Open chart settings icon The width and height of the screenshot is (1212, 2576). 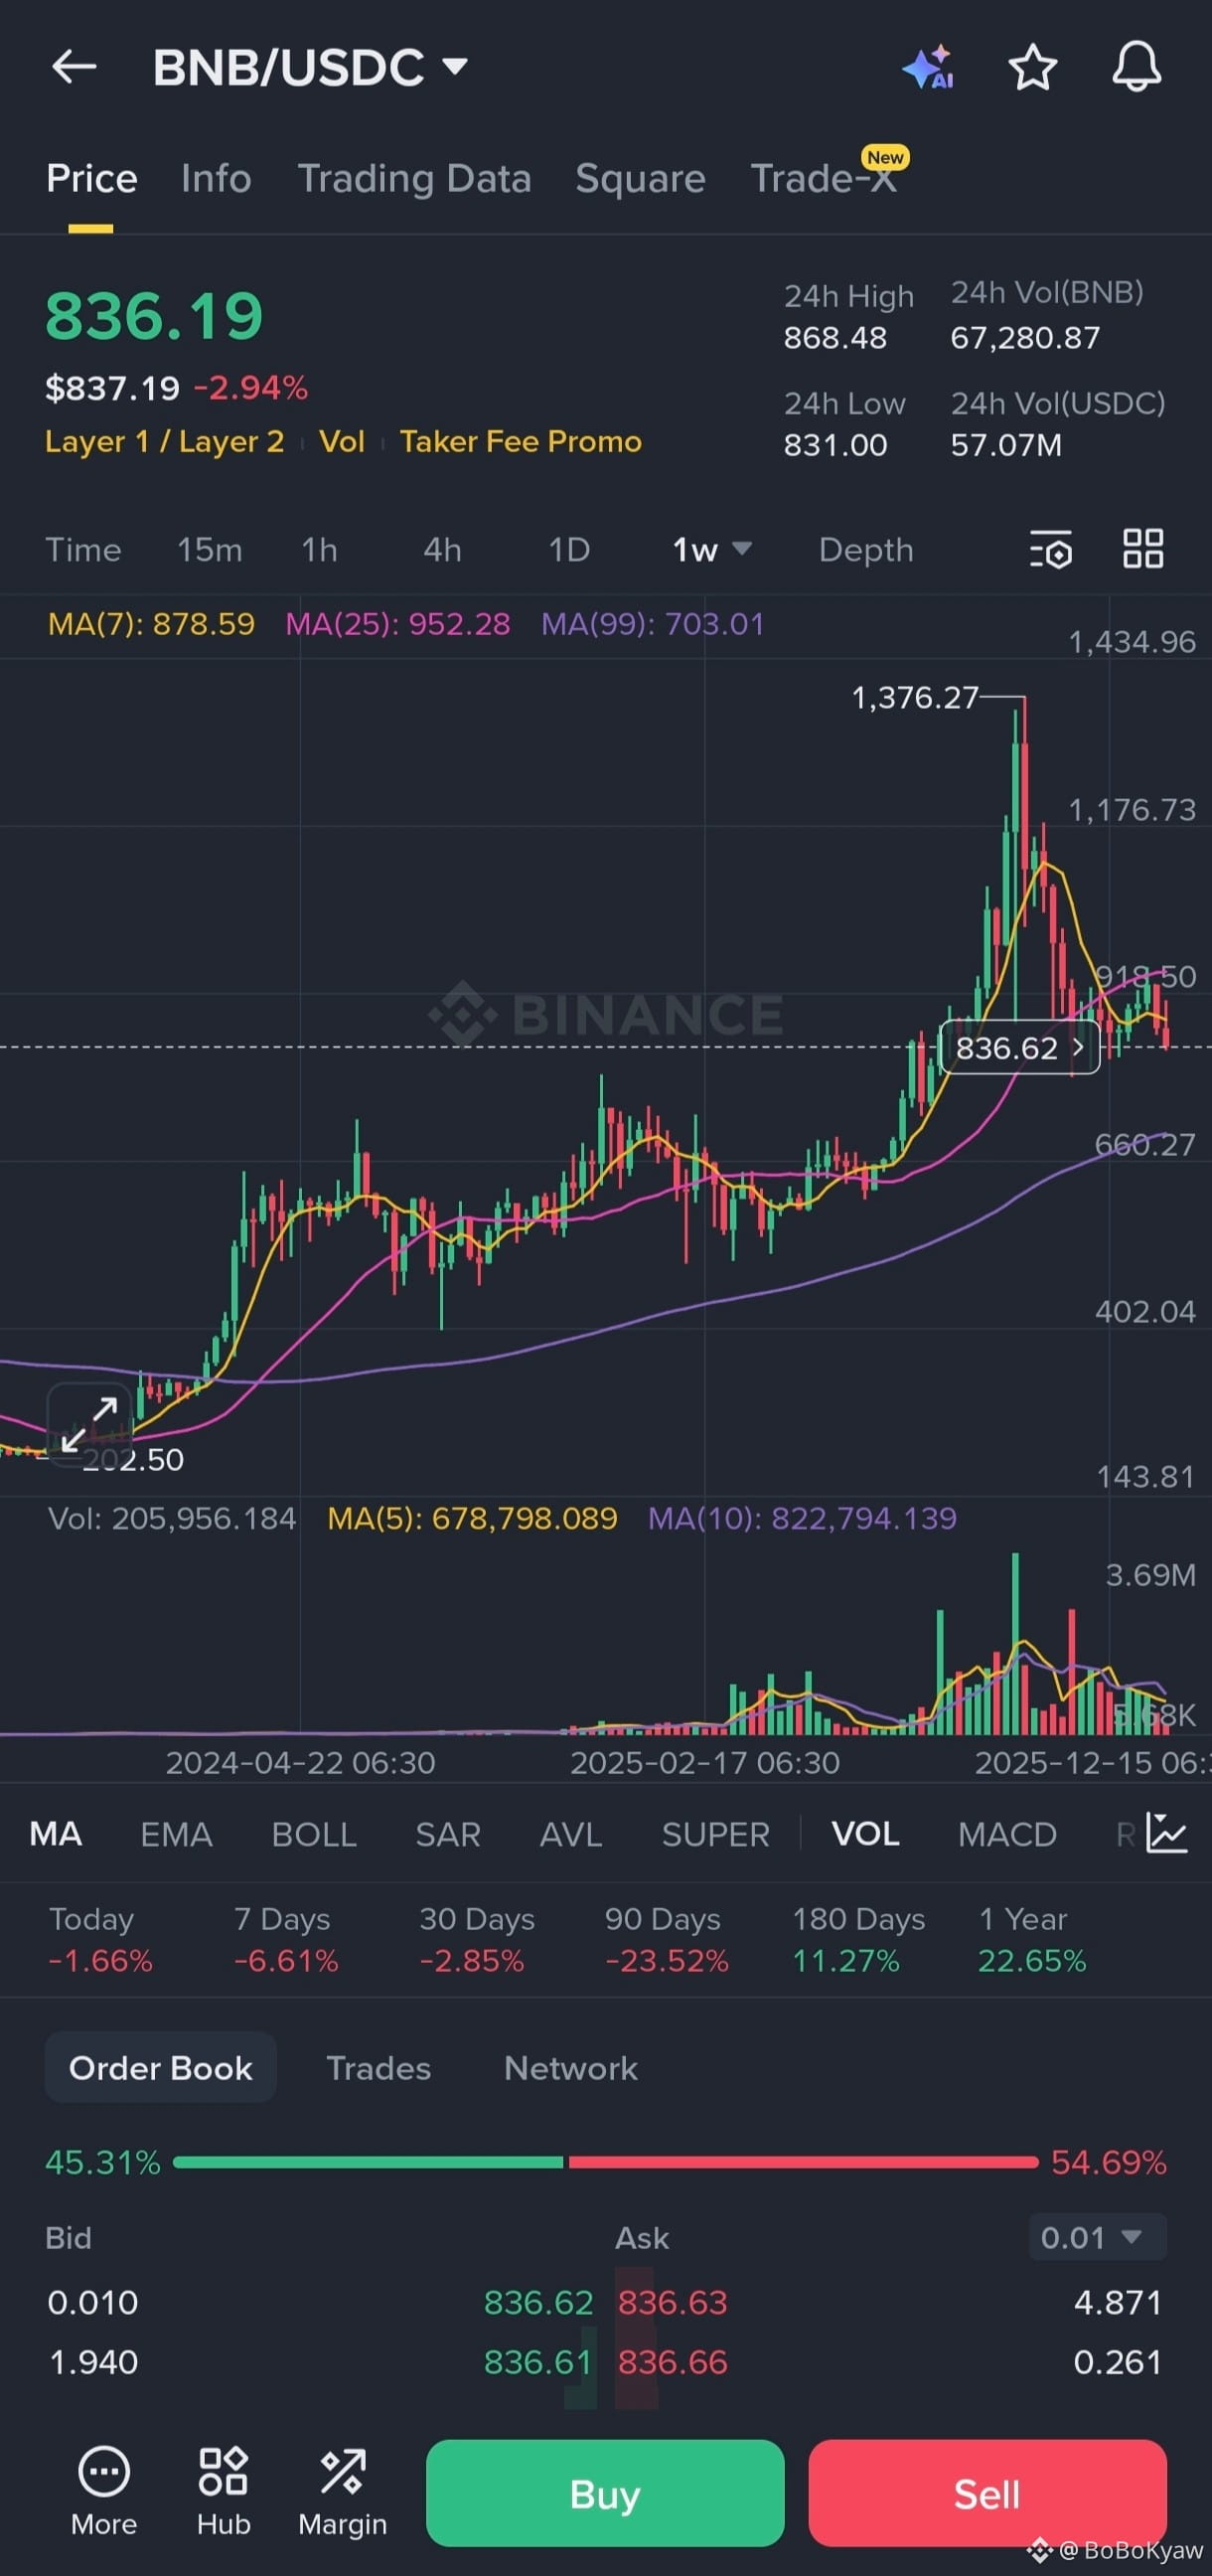[x=1051, y=549]
